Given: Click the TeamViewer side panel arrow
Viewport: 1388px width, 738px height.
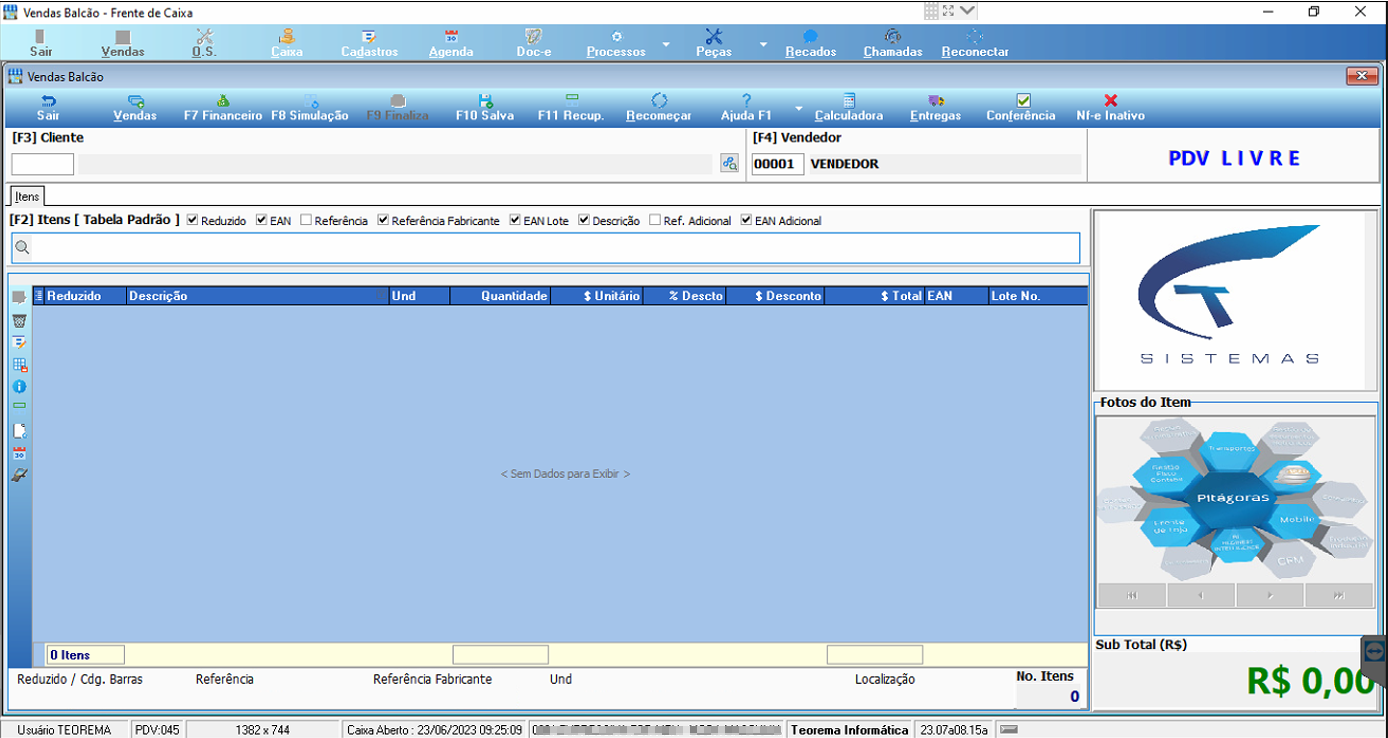Looking at the screenshot, I should coord(1374,650).
